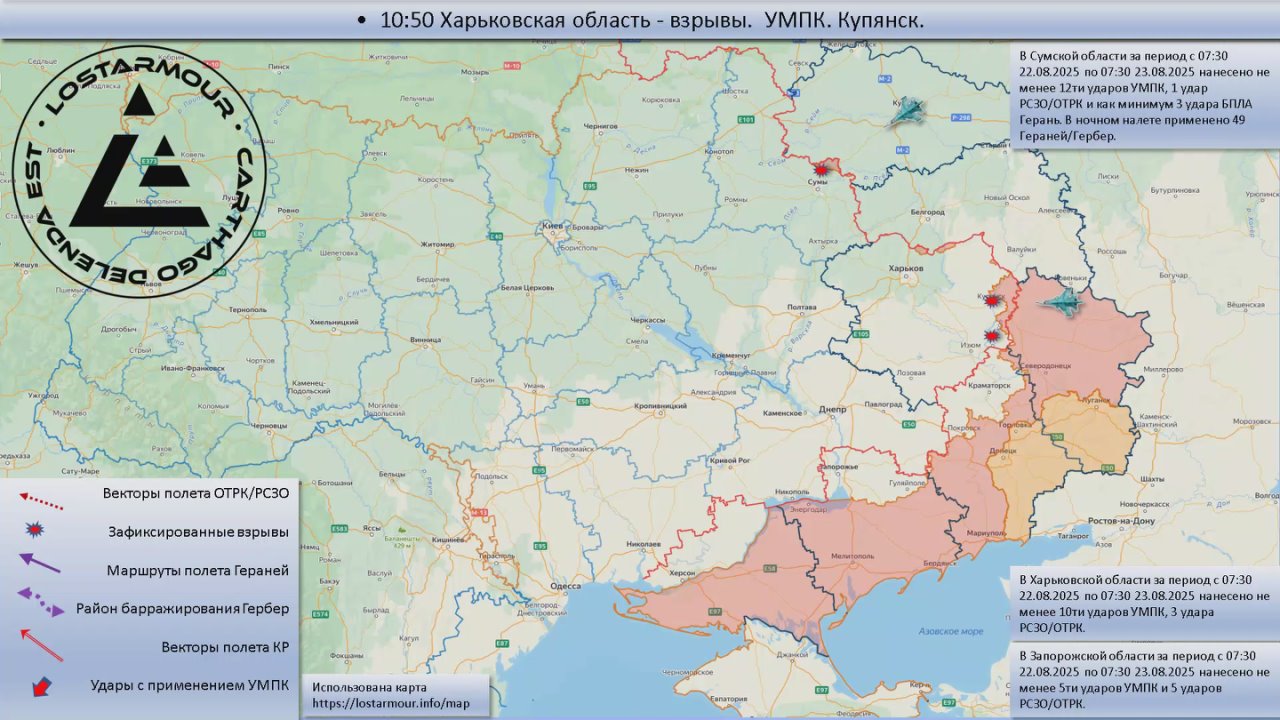Viewport: 1280px width, 720px height.
Task: Click the Белая Церковь city label
Action: tap(528, 288)
